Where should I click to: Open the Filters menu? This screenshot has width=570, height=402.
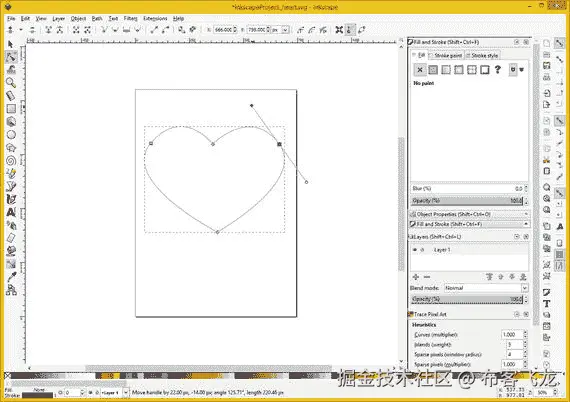click(x=131, y=19)
